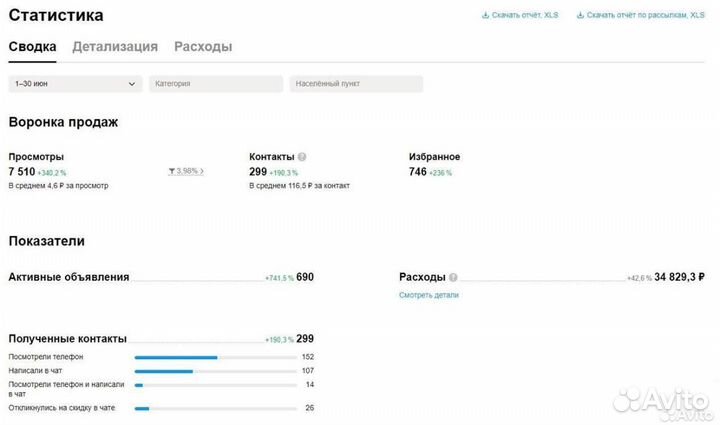
Task: Click the +190,3% change beside Контакты in Воронка продаж
Action: point(283,173)
